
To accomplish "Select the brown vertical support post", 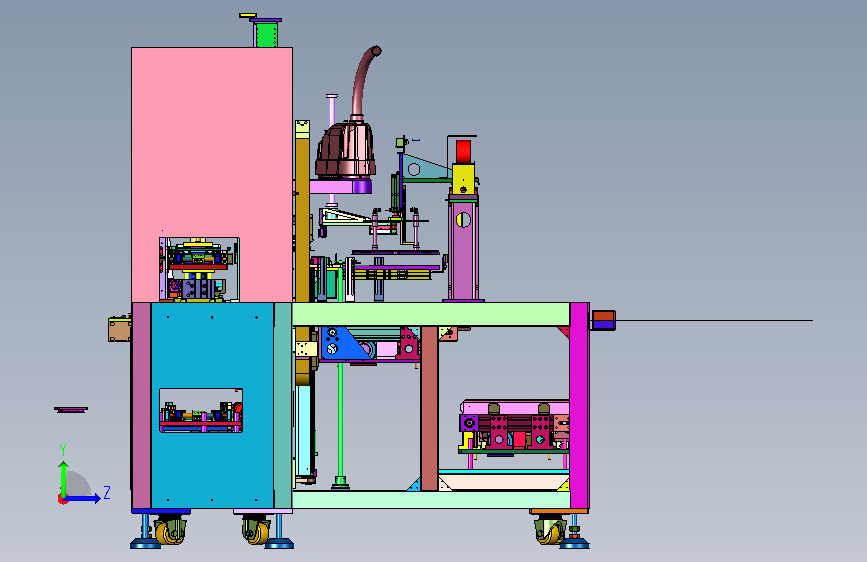I will pyautogui.click(x=429, y=408).
